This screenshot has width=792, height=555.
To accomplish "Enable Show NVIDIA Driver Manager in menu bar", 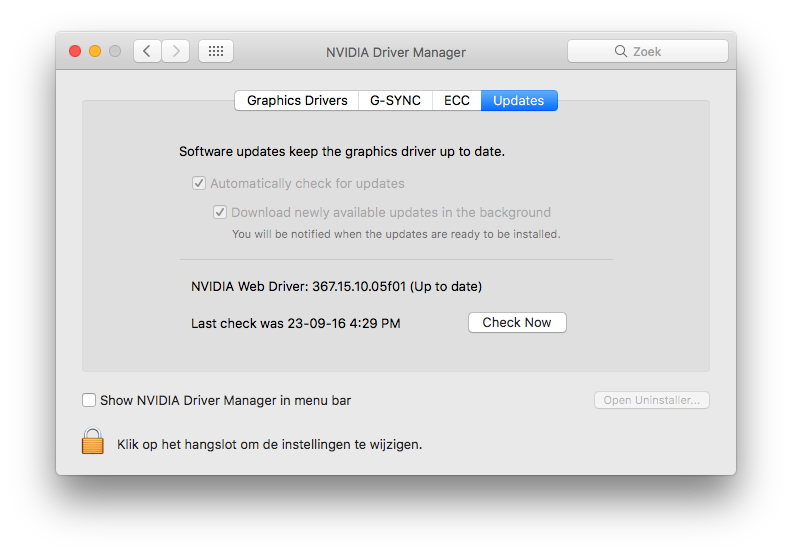I will pos(89,400).
